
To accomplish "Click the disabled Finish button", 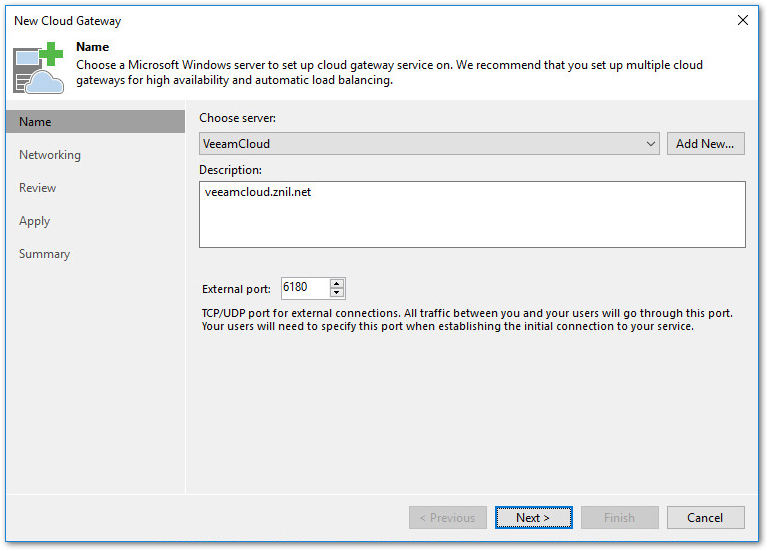I will (x=620, y=518).
